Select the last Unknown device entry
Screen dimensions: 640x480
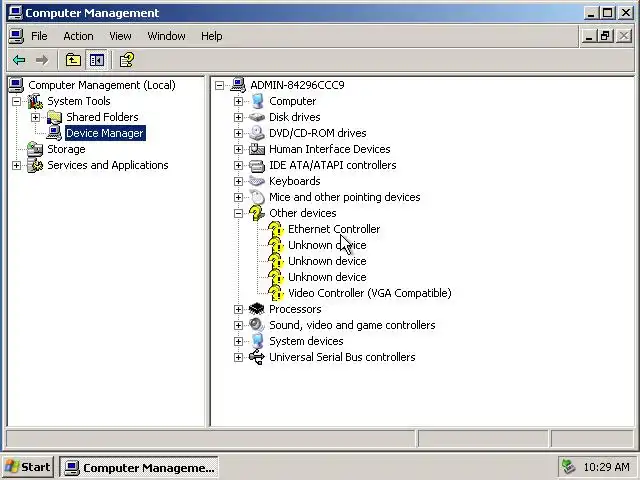327,277
